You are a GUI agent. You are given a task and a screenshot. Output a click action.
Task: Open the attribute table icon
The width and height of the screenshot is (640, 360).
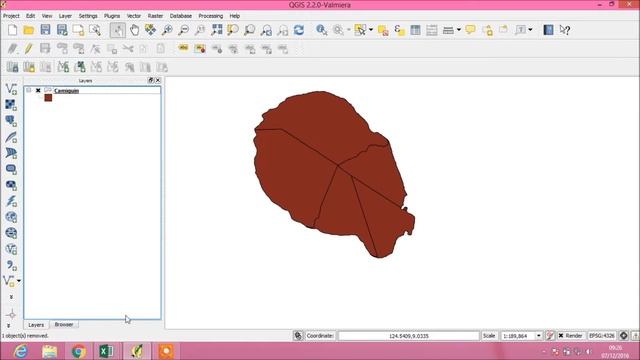point(416,30)
